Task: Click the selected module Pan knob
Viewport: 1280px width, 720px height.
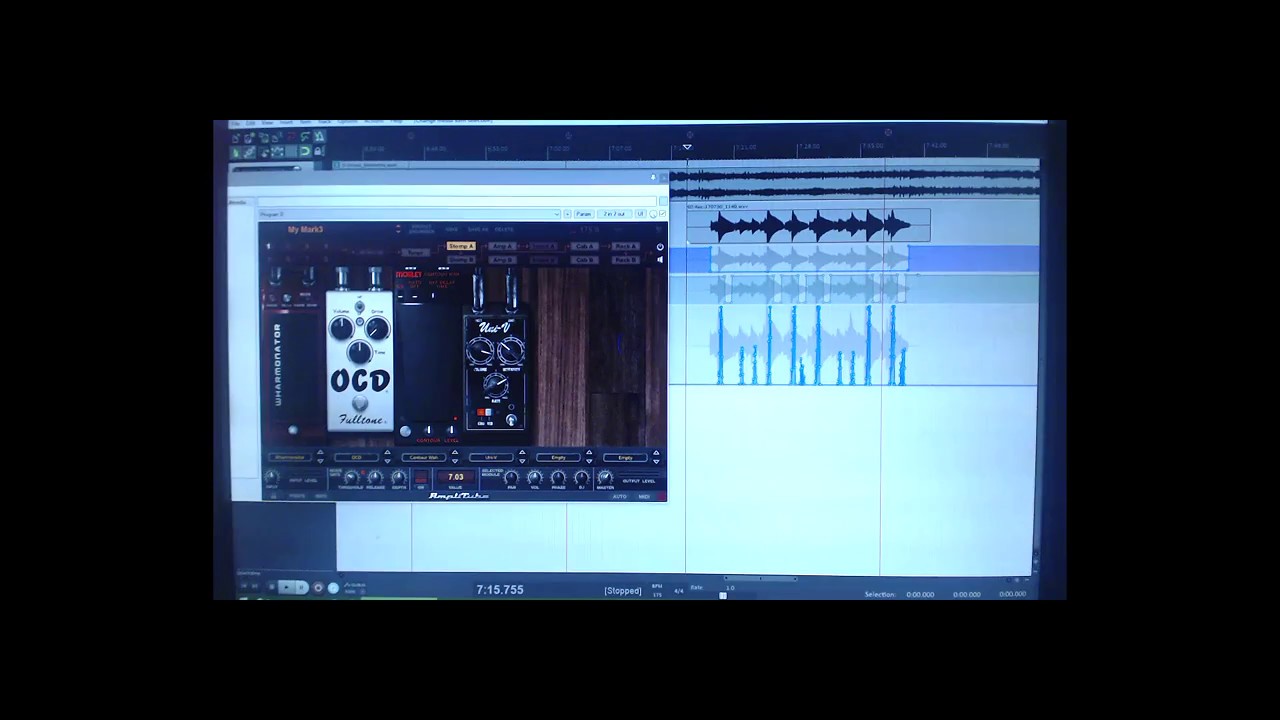Action: click(x=511, y=479)
